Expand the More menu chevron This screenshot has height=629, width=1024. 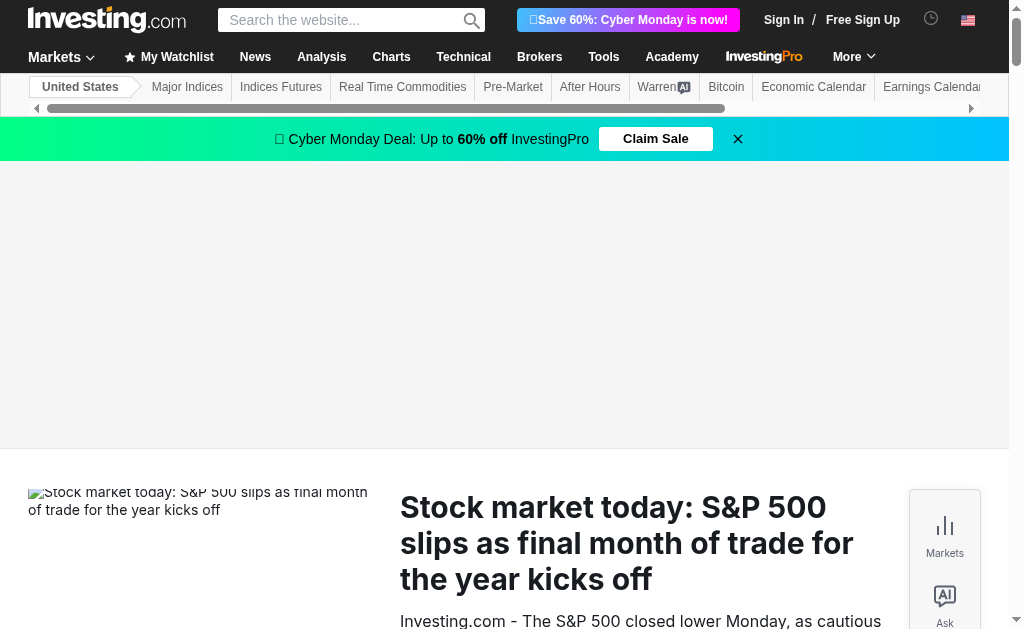tap(871, 57)
